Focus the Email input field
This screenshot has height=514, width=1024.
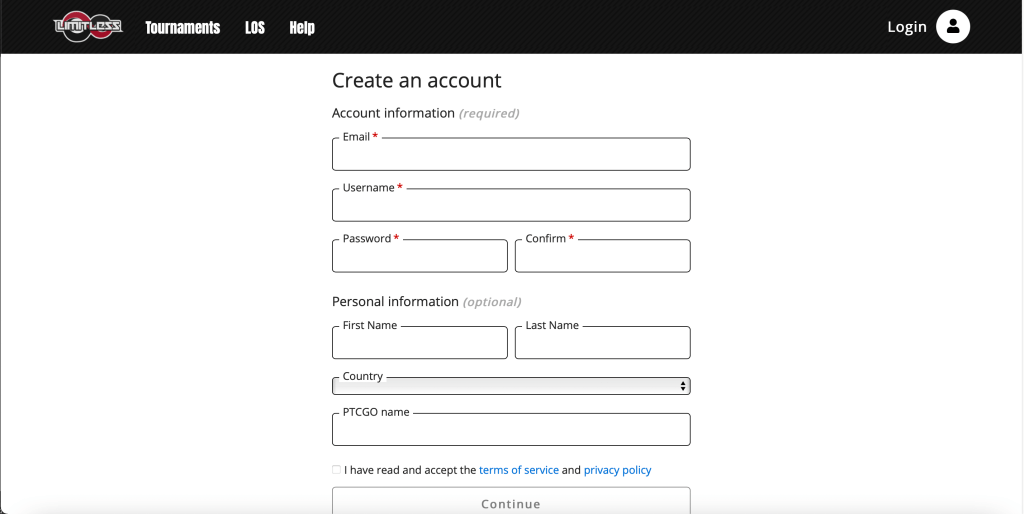pyautogui.click(x=511, y=156)
